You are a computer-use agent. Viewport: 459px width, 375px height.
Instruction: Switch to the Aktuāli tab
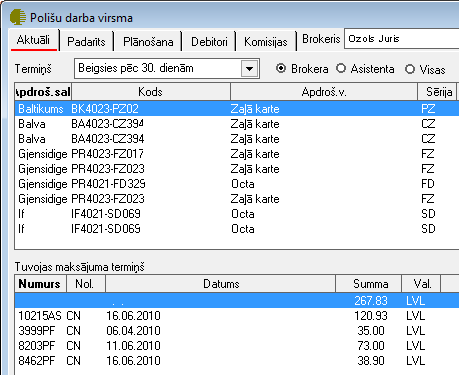33,40
